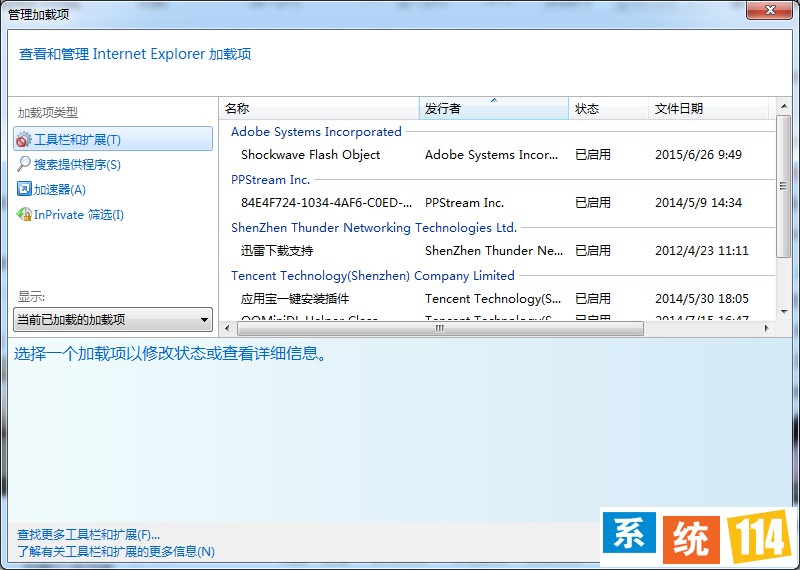Sort list by 文件日期 column header
800x570 pixels.
(x=708, y=109)
